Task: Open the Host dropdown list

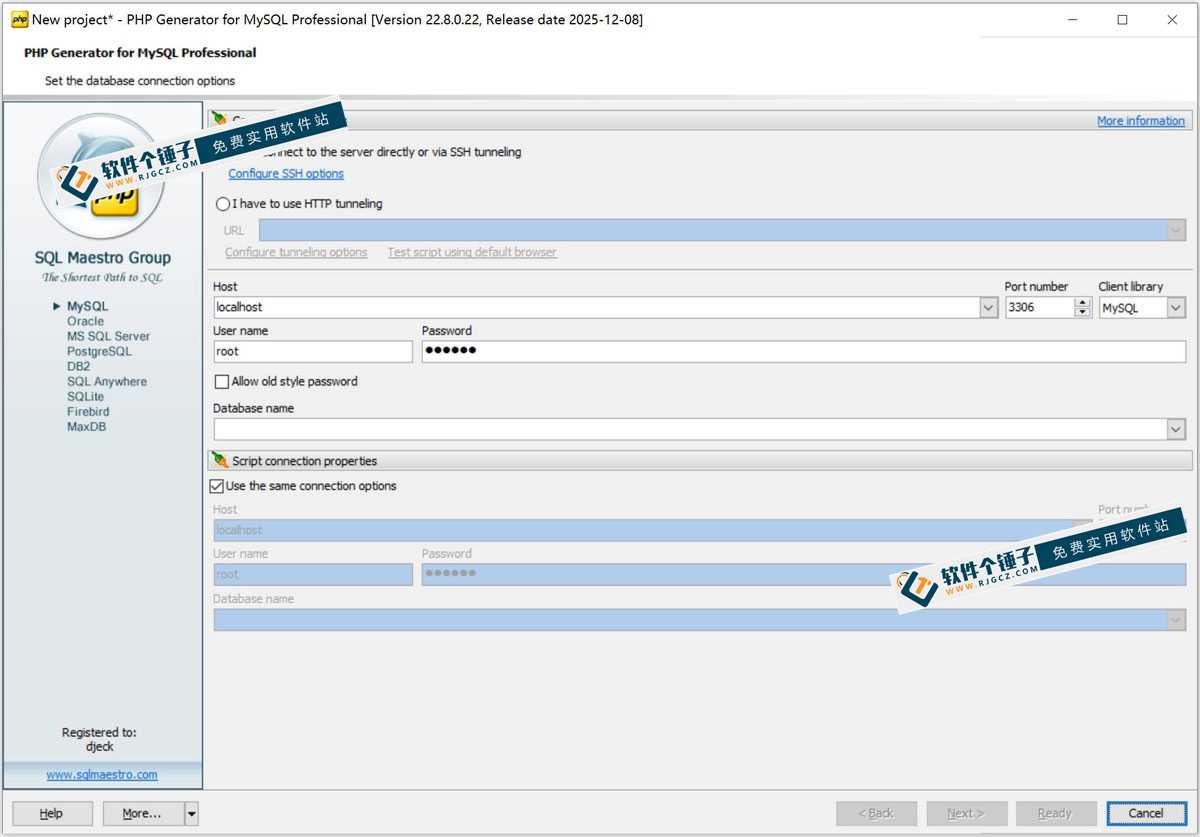Action: point(988,307)
